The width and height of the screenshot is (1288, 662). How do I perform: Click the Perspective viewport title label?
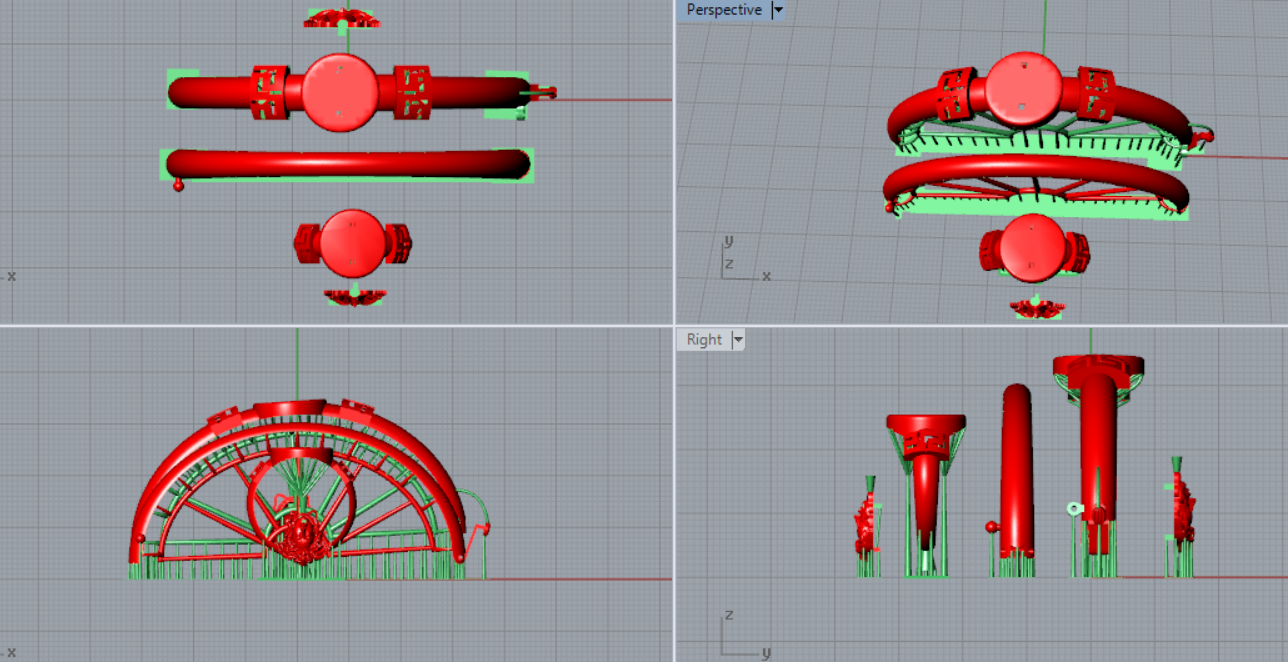click(x=724, y=10)
